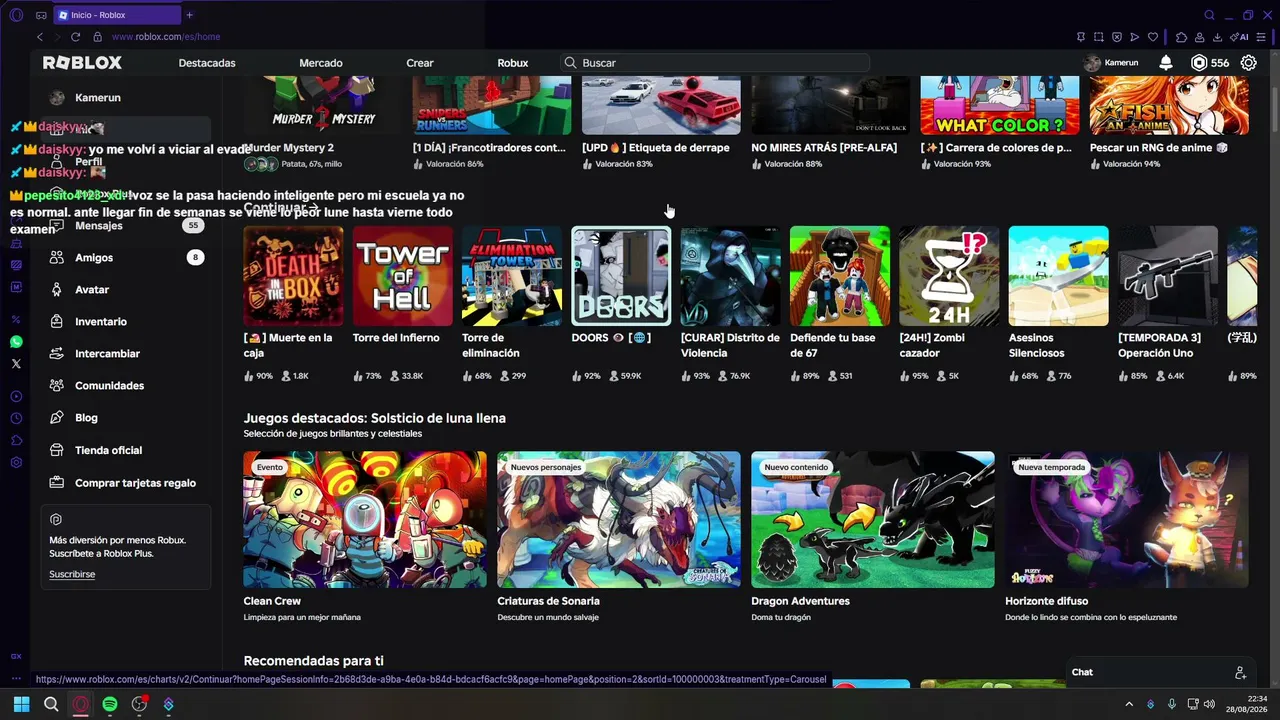Open the Opera menu logo
Screen dimensions: 1280x720
(16, 15)
